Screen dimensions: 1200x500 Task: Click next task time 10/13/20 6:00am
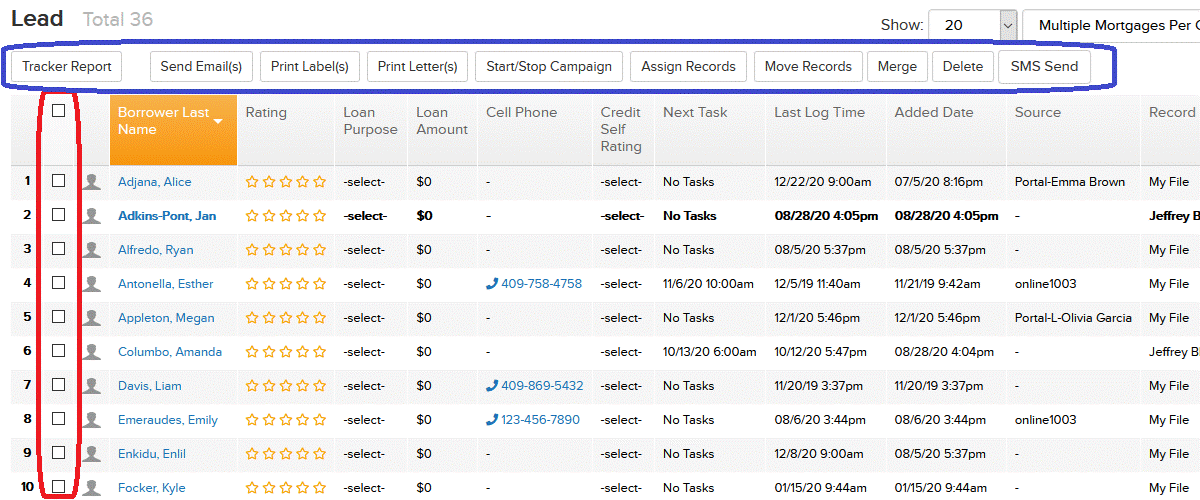pyautogui.click(x=709, y=352)
